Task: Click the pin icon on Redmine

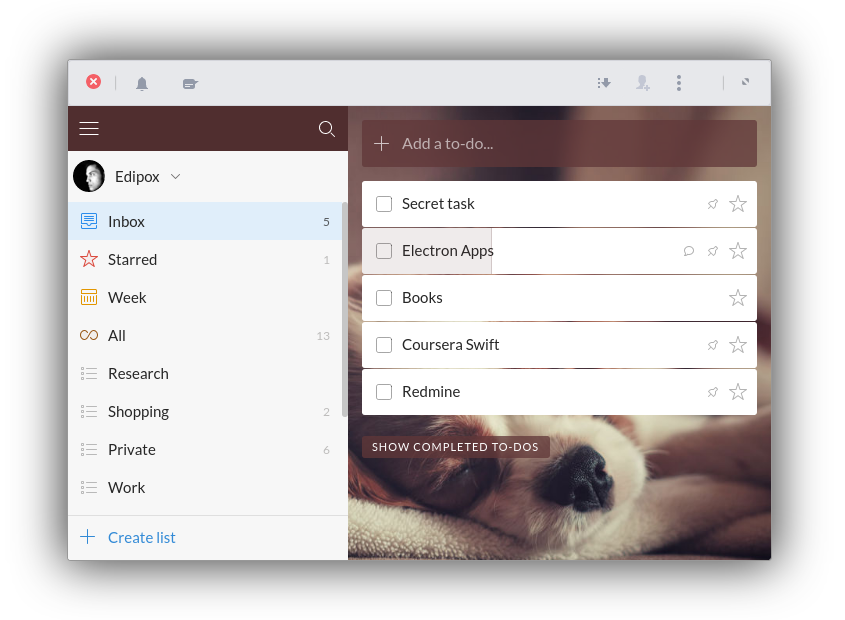Action: point(712,392)
